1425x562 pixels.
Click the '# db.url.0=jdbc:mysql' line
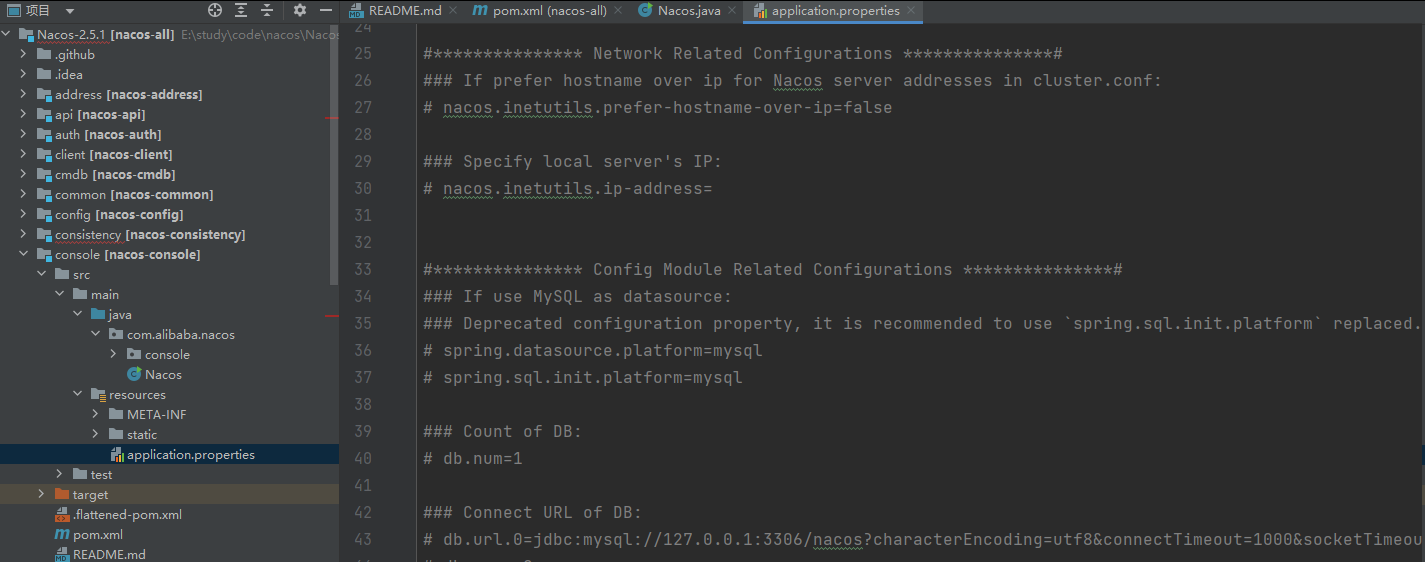(x=924, y=540)
